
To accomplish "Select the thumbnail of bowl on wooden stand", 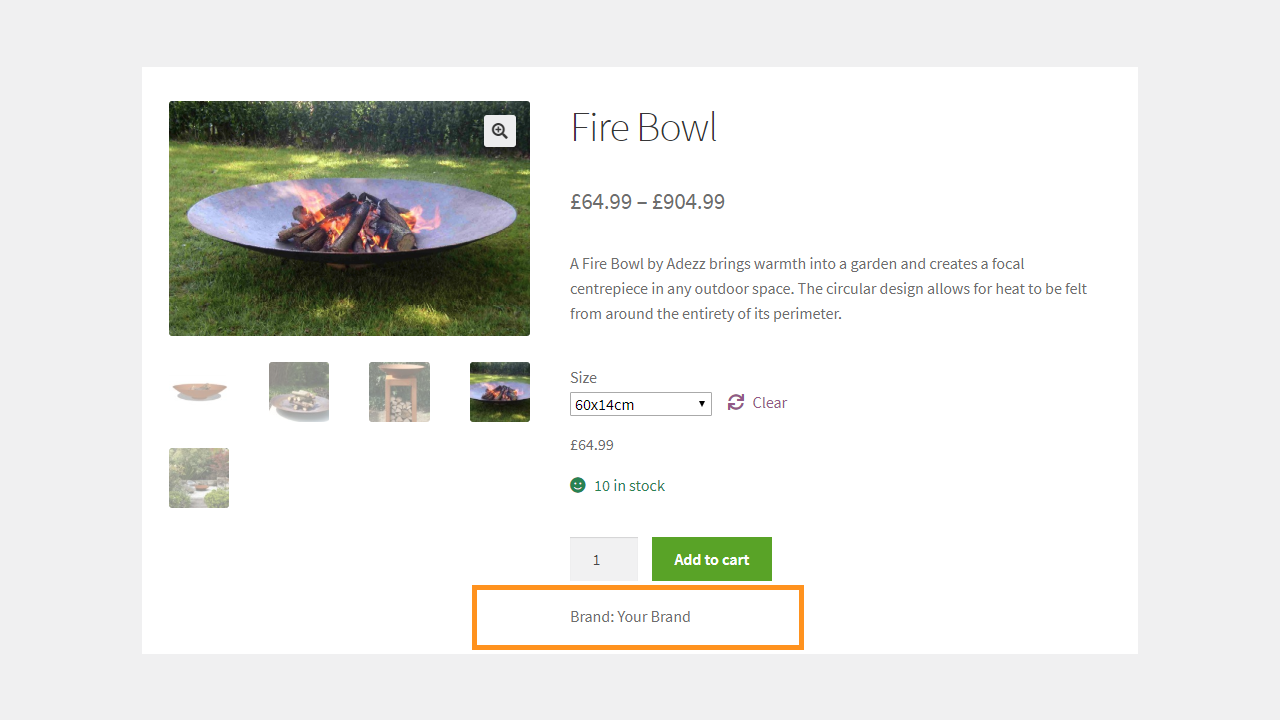I will click(399, 392).
